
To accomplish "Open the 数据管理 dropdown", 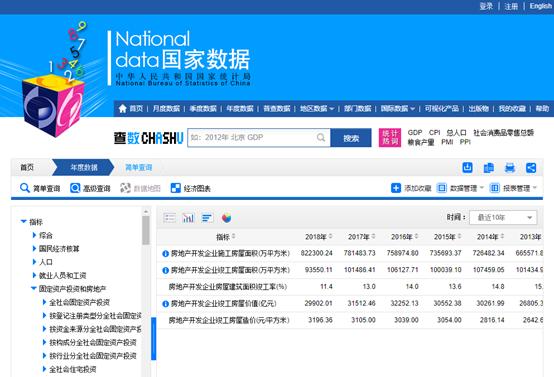I will (x=460, y=188).
